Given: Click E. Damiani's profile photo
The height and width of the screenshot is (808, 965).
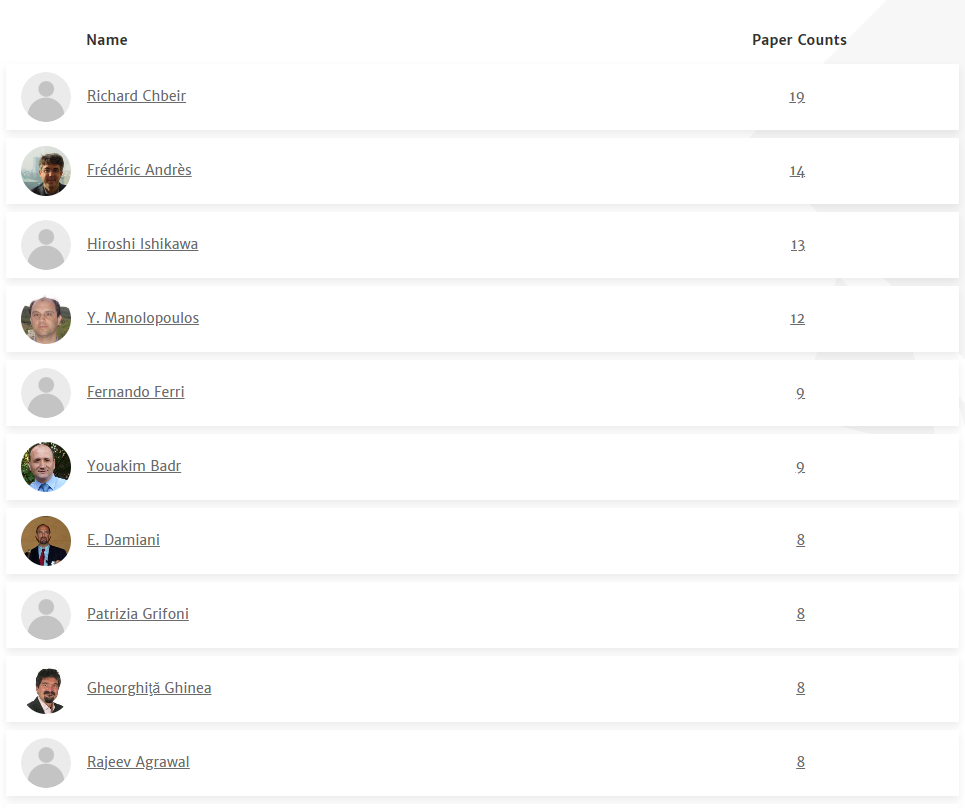Looking at the screenshot, I should [46, 541].
